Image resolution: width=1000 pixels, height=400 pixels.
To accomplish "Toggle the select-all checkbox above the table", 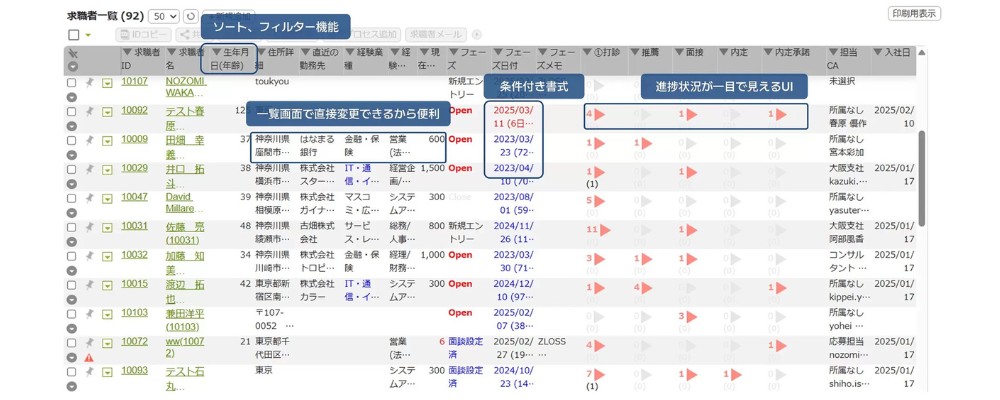I will [x=73, y=35].
